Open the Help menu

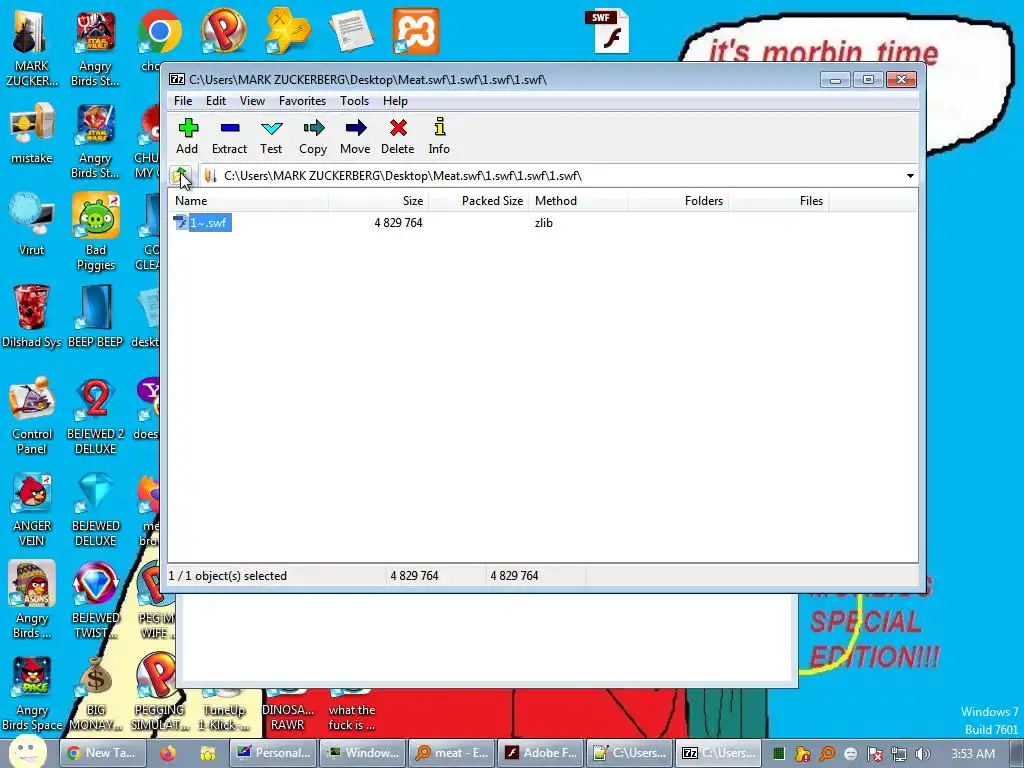point(395,101)
